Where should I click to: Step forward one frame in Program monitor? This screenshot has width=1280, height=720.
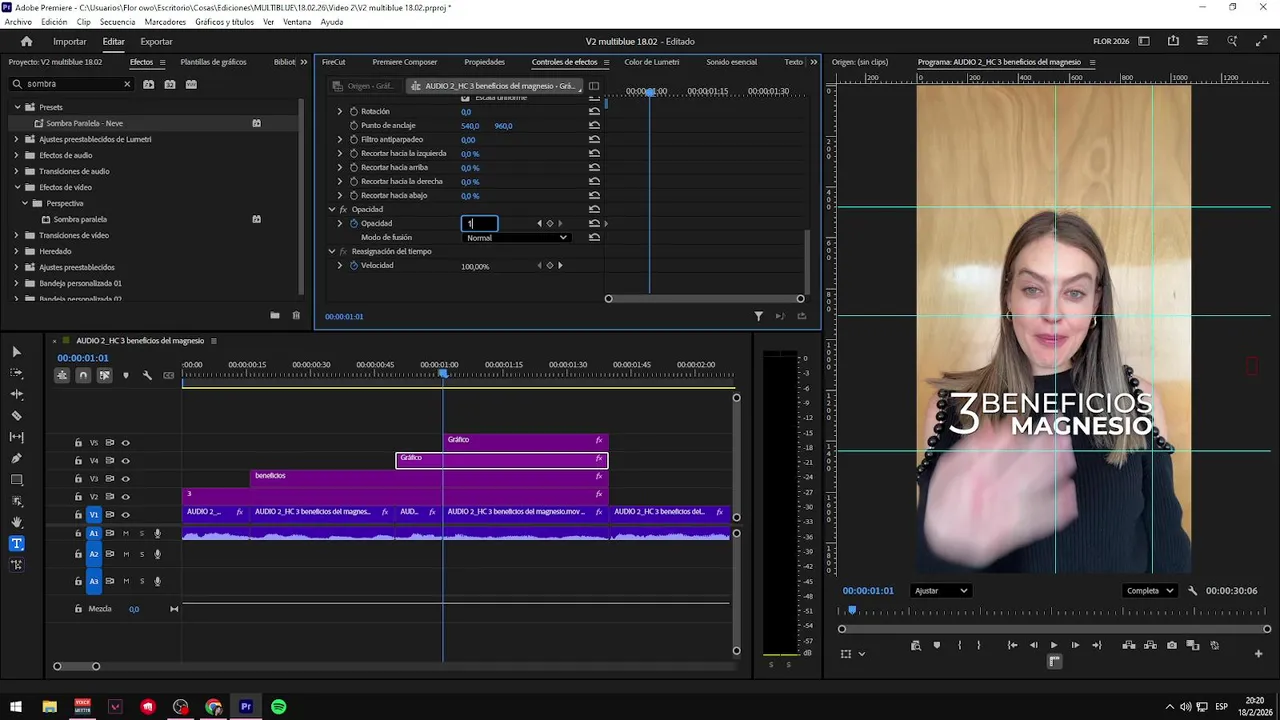tap(1075, 645)
